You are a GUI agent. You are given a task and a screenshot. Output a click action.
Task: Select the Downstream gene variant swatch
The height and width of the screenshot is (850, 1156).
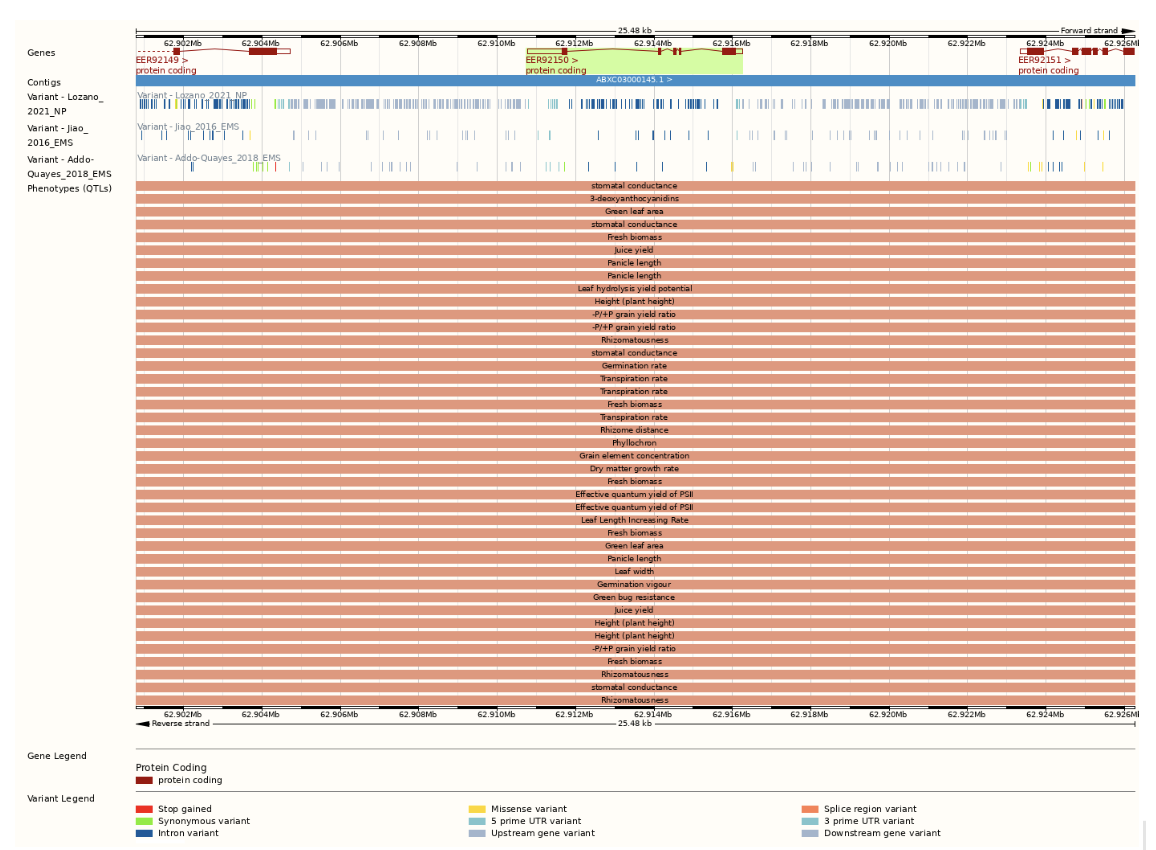(811, 833)
